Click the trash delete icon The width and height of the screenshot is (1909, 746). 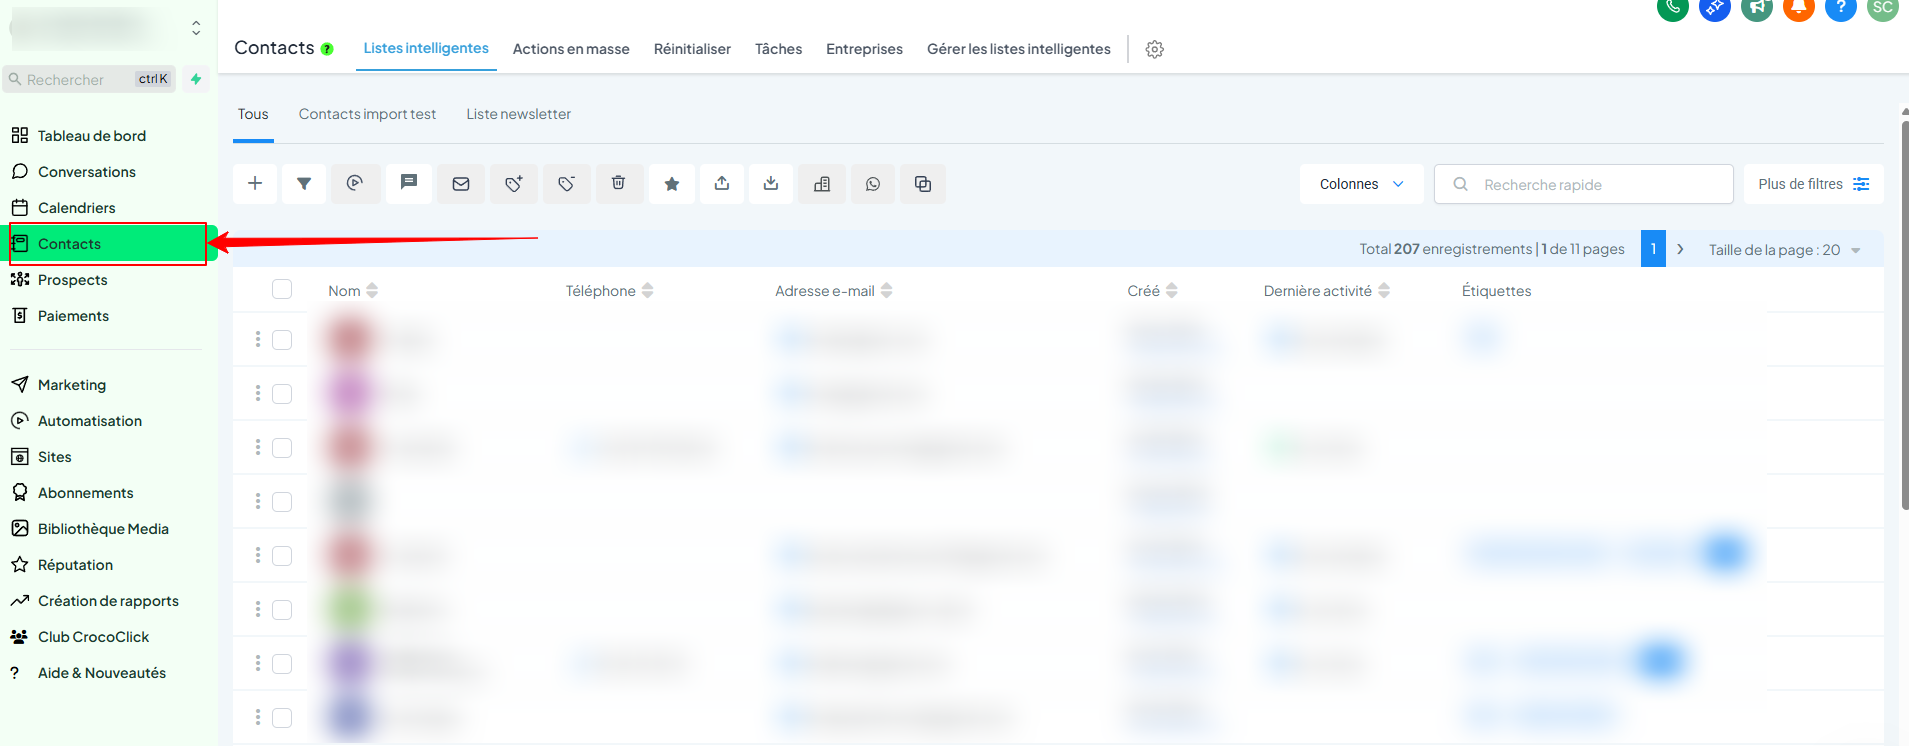pyautogui.click(x=619, y=184)
